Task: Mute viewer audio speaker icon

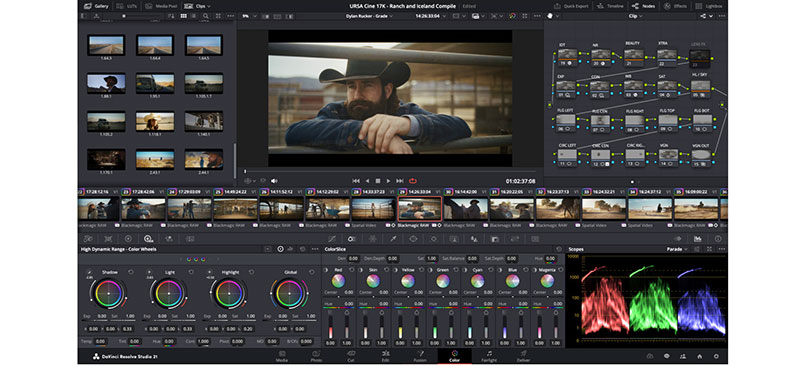Action: (x=274, y=181)
